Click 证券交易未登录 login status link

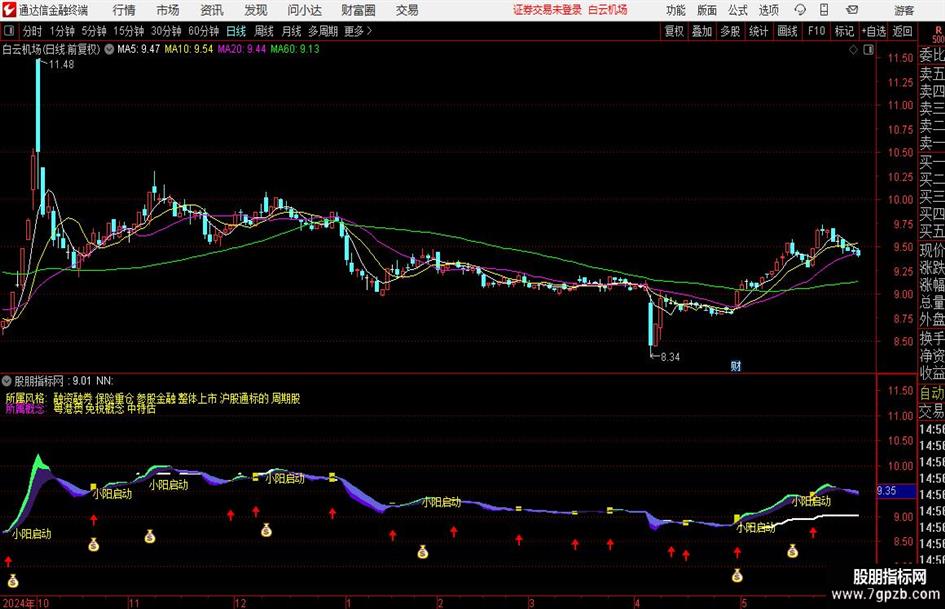[547, 10]
